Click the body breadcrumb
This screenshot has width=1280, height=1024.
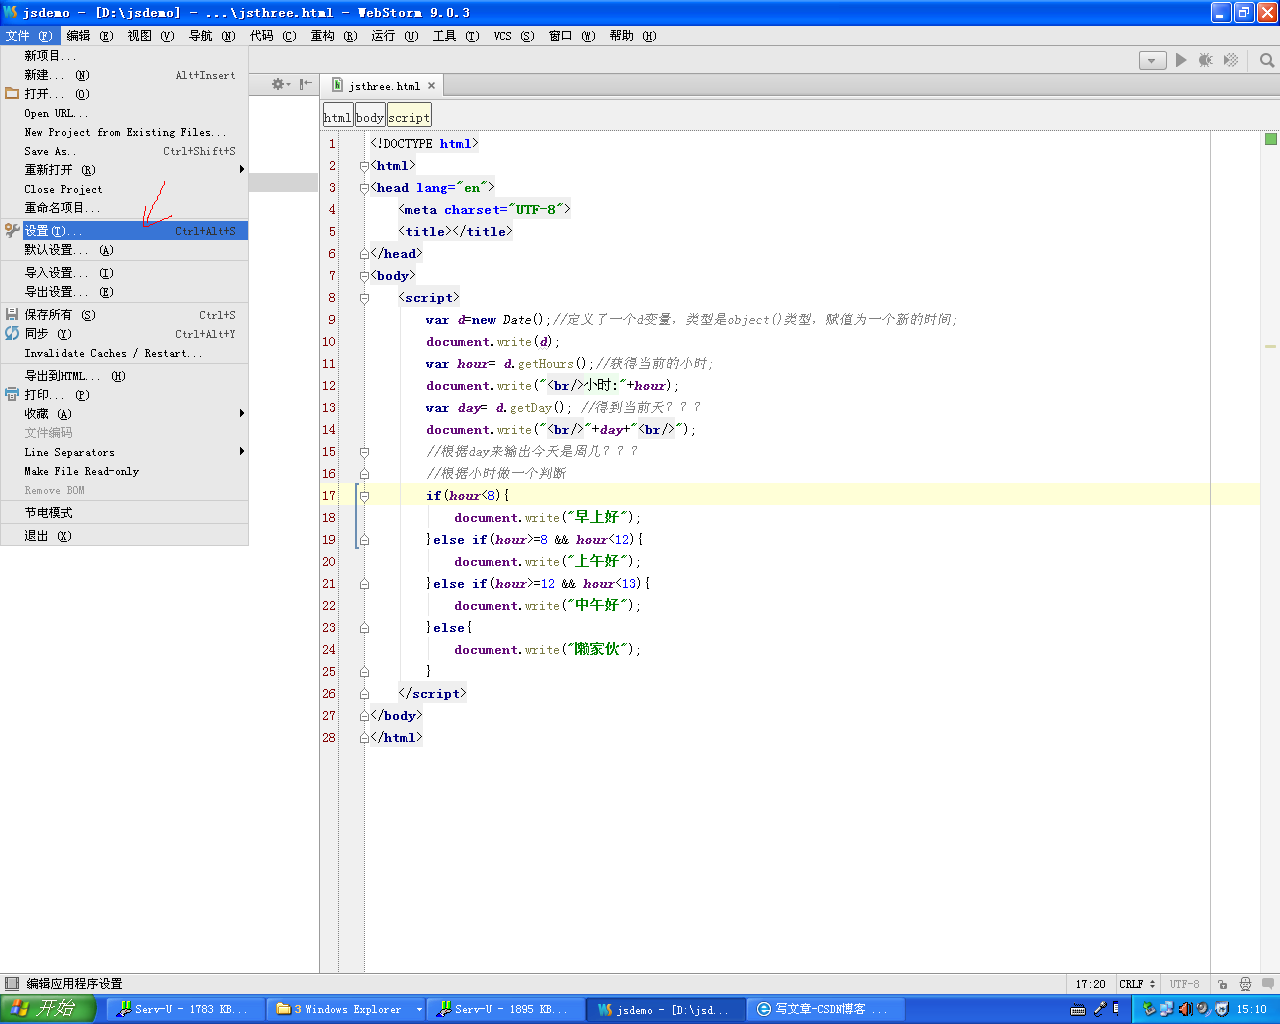pyautogui.click(x=370, y=117)
